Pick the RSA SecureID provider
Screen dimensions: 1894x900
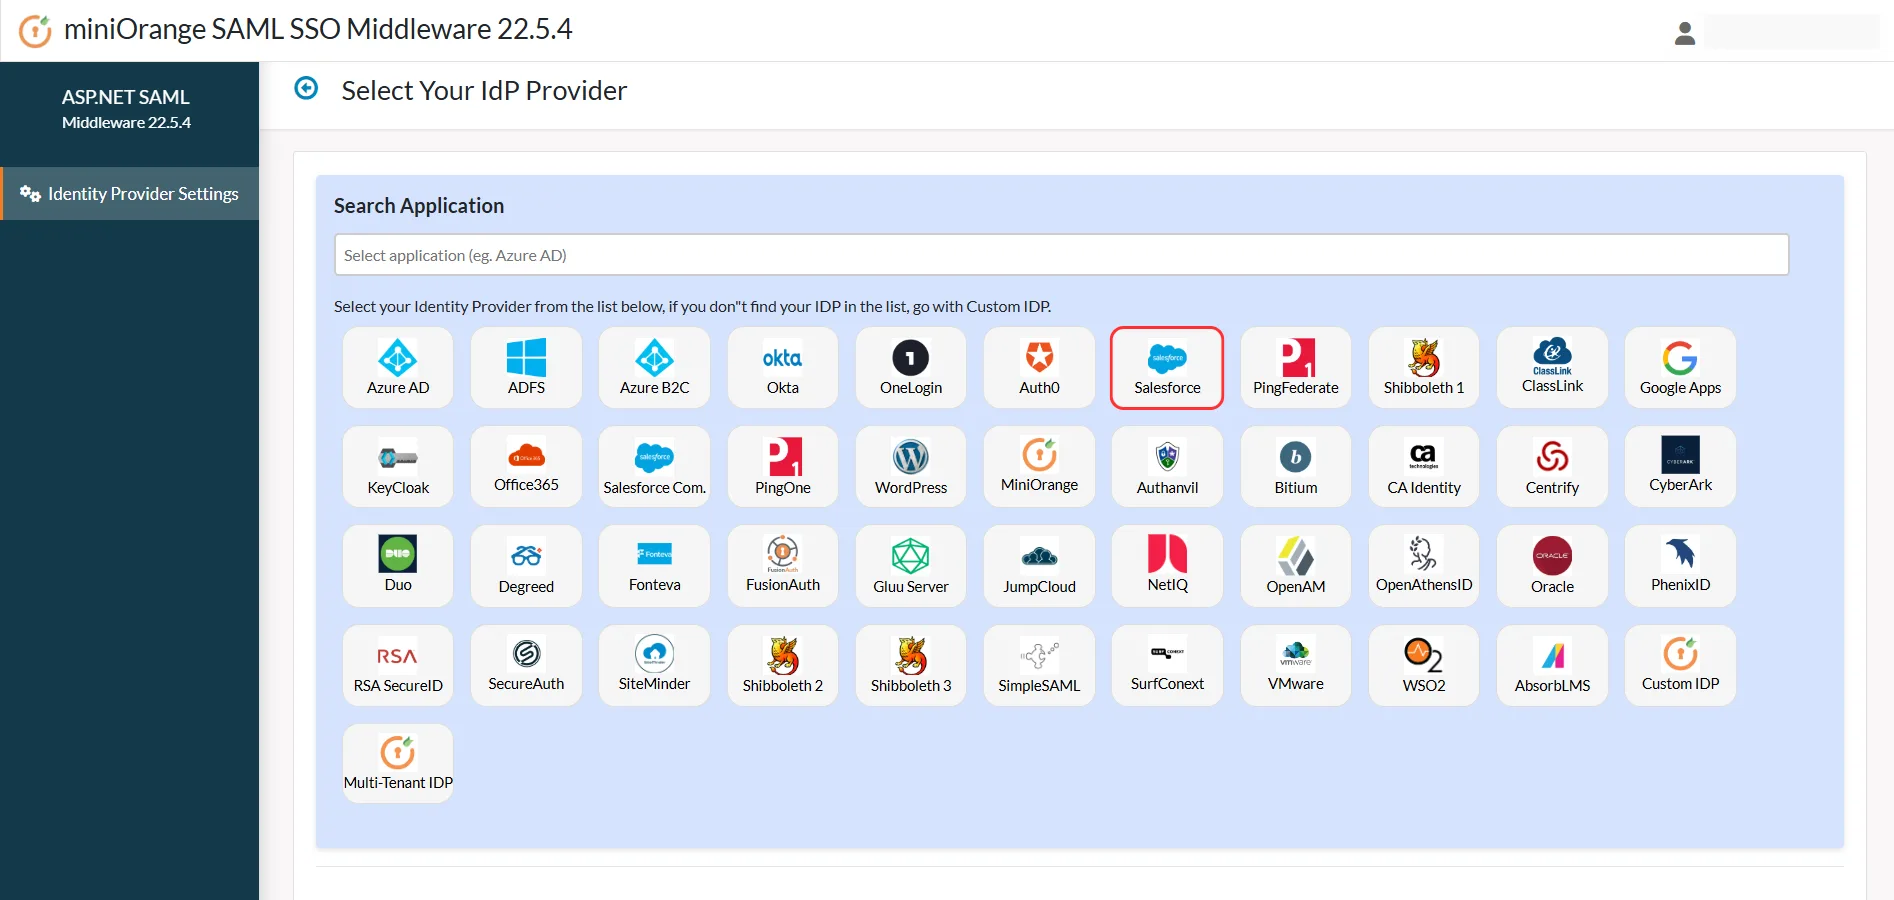point(397,665)
